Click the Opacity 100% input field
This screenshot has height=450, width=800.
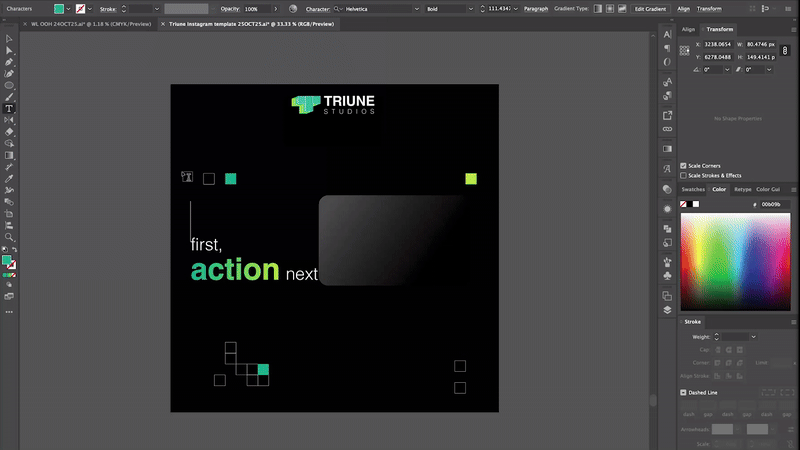[x=257, y=9]
